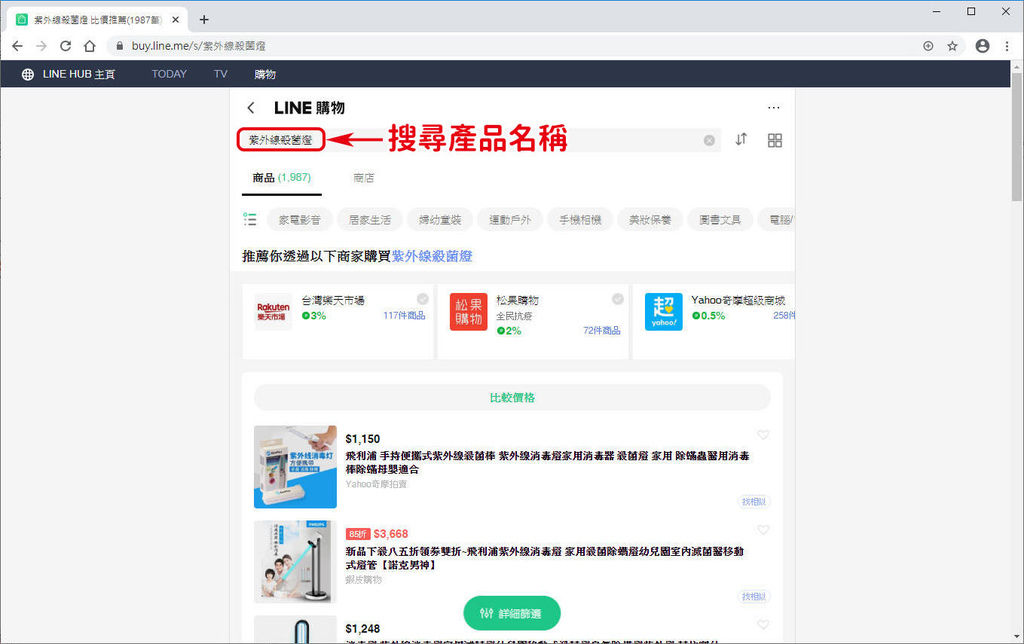Favorite the $1,248 product heart
Screen dimensions: 1024x644
(x=763, y=624)
